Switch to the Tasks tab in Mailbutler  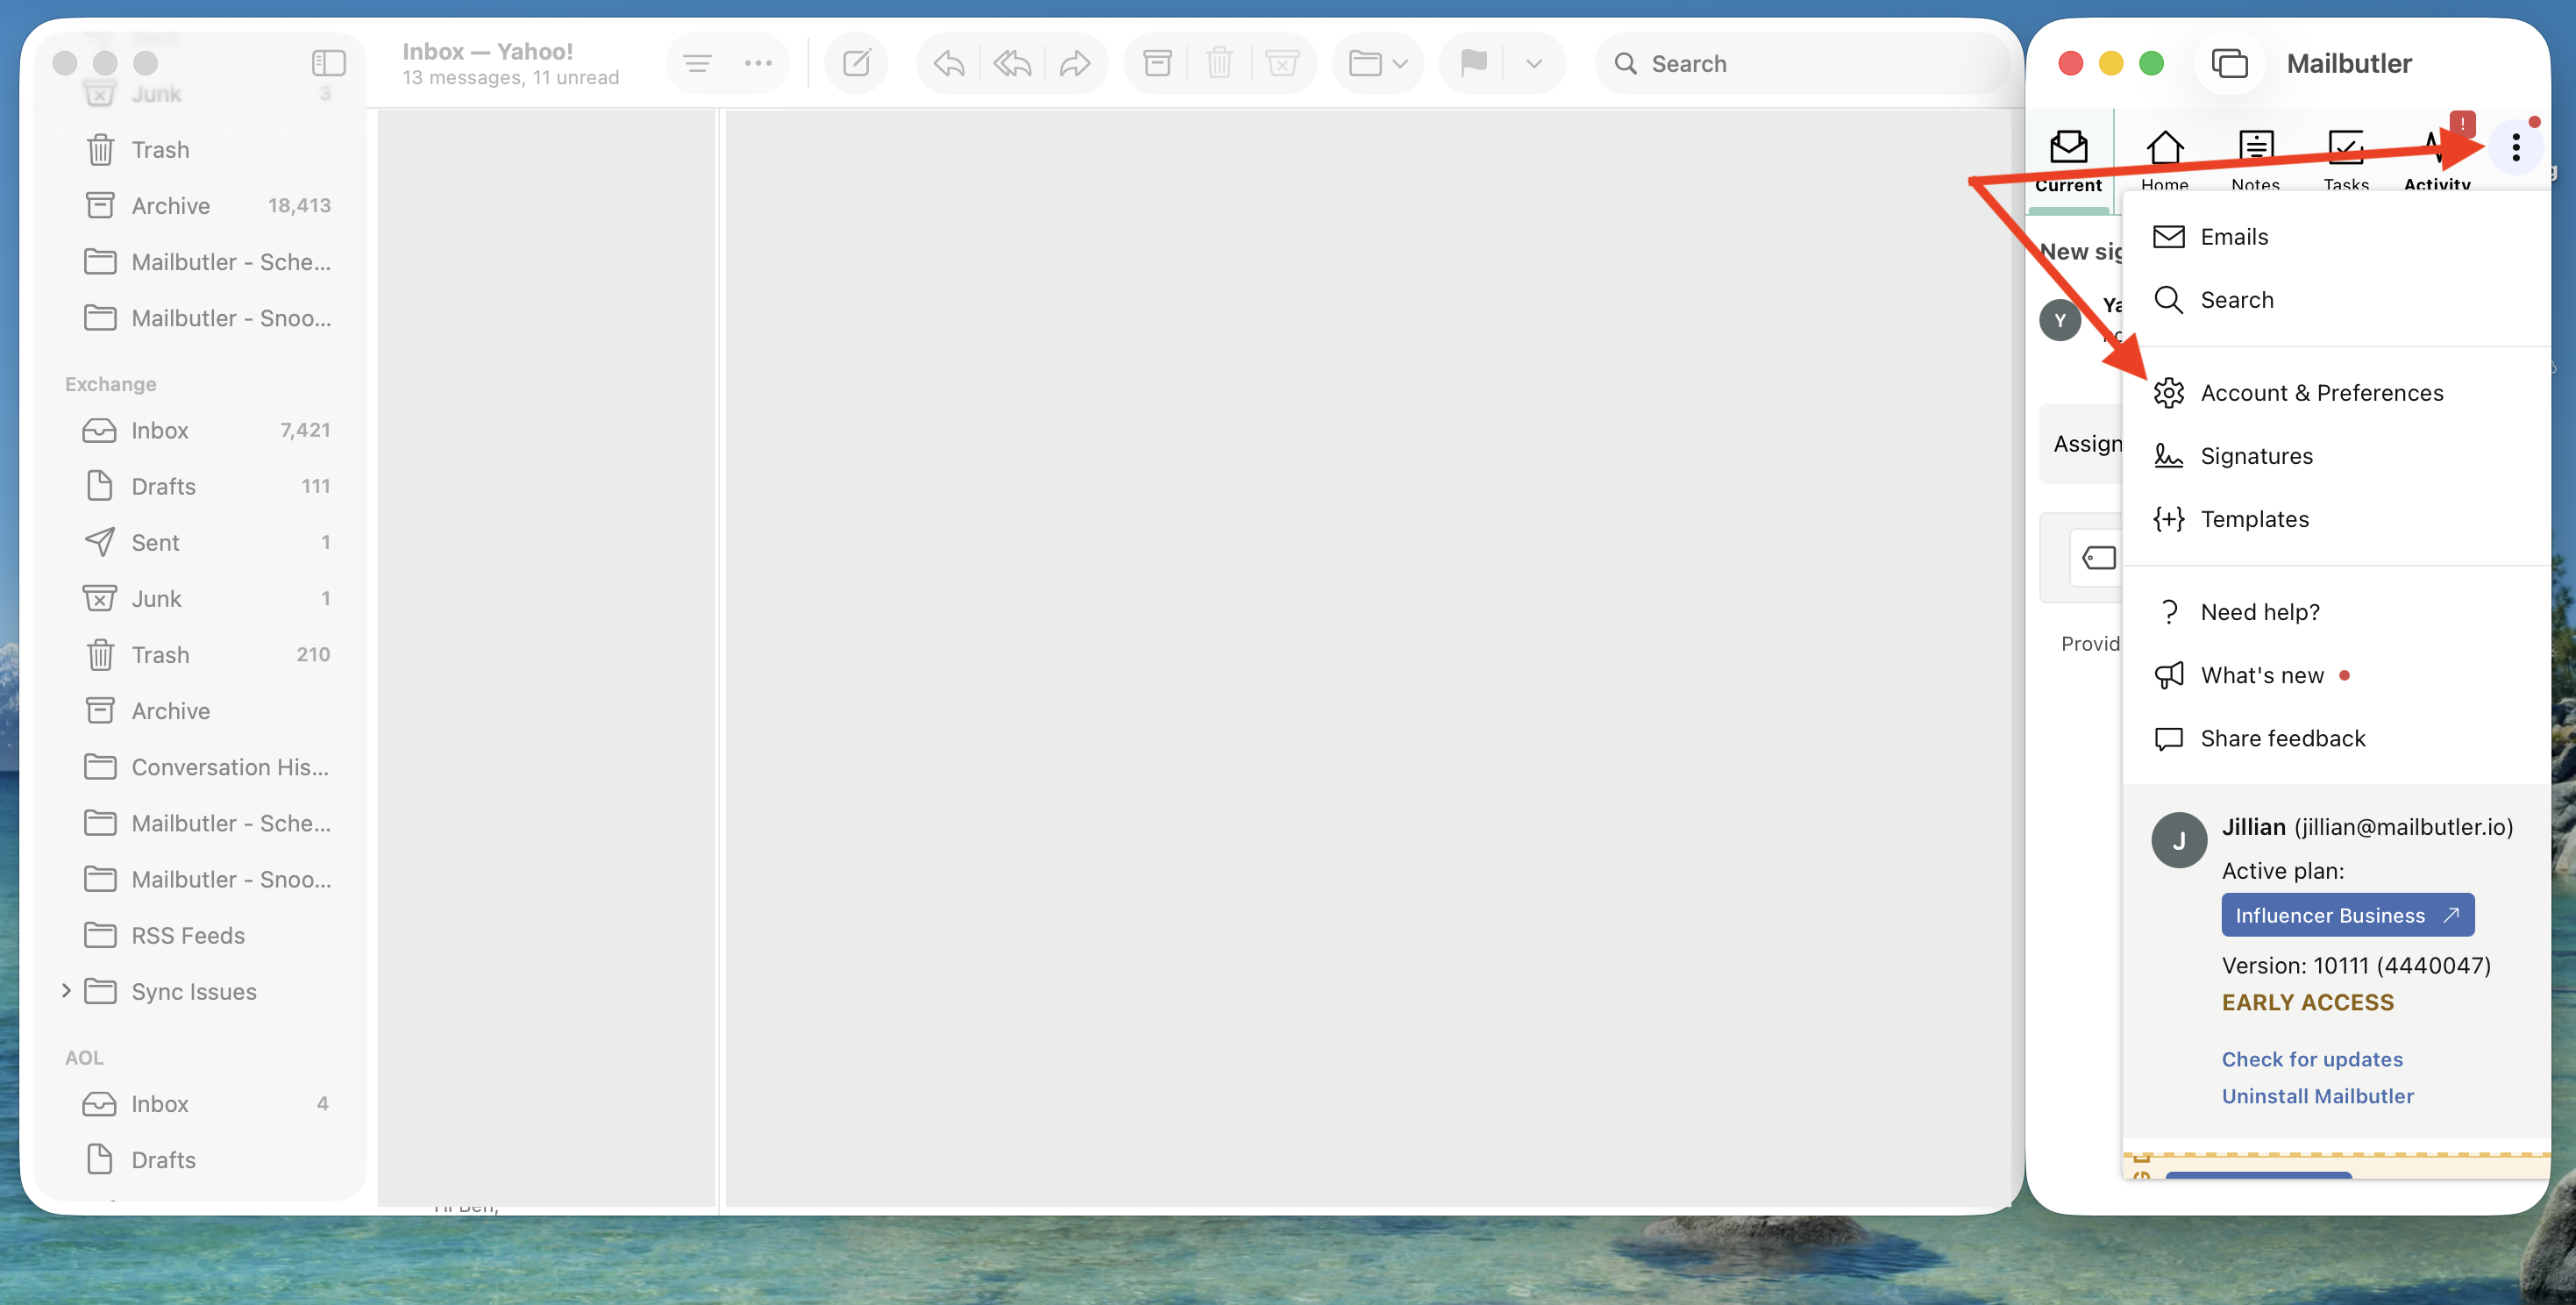(x=2345, y=161)
